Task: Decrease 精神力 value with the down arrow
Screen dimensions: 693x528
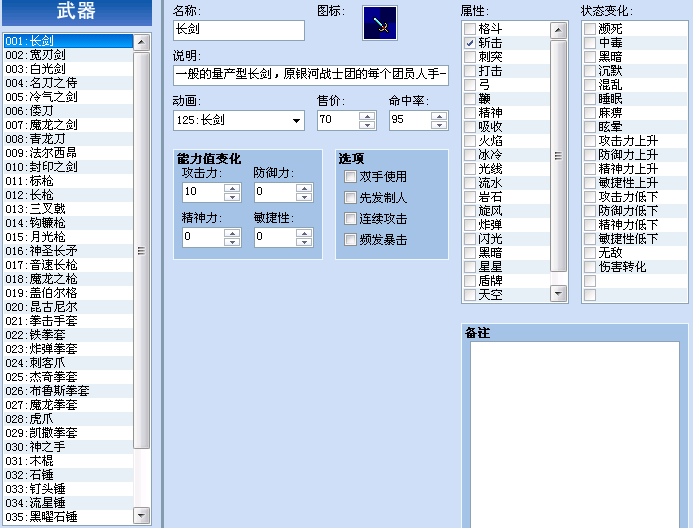Action: tap(232, 242)
